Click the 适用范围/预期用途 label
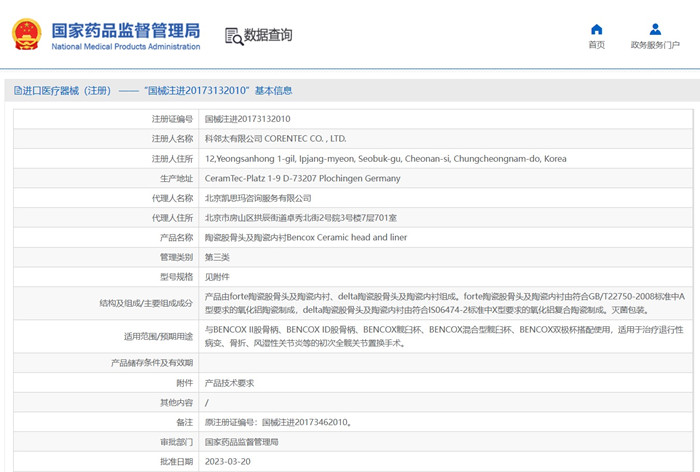Image resolution: width=700 pixels, height=472 pixels. tap(158, 336)
